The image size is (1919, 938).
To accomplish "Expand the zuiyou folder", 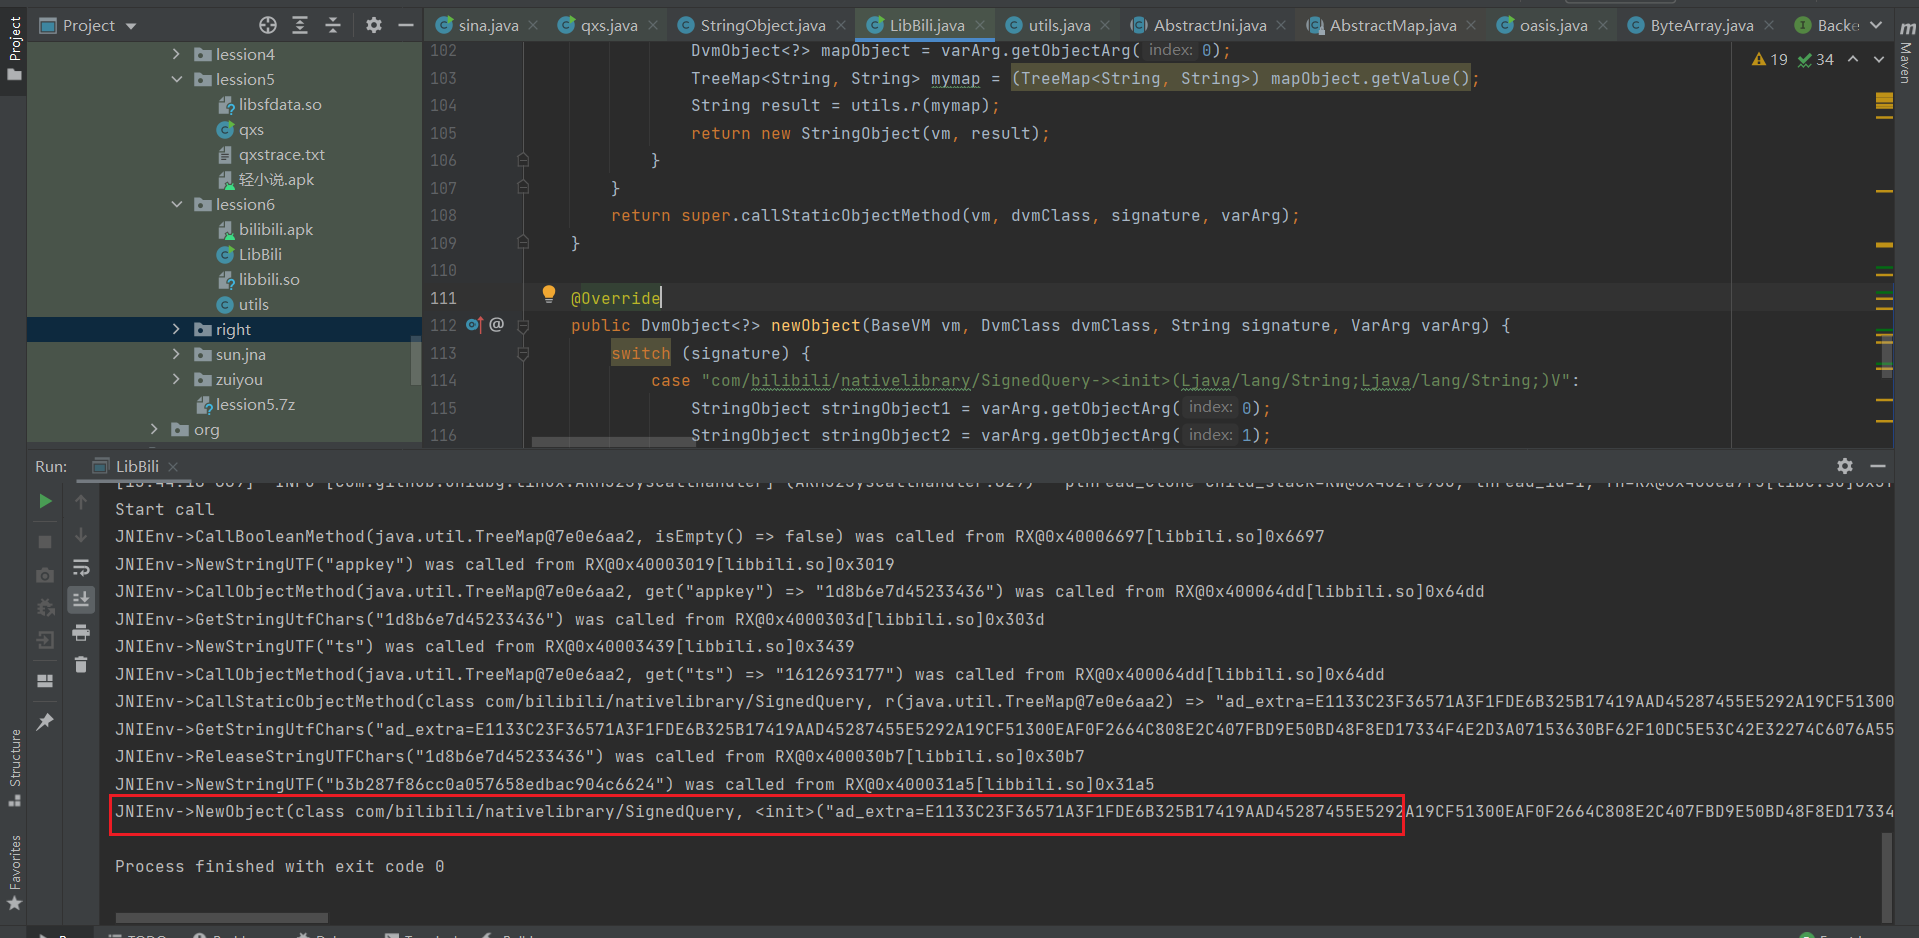I will (x=176, y=379).
